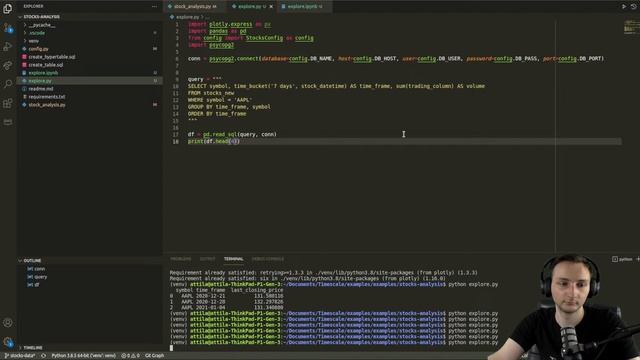Click the psycopg2.connect code line
Image resolution: width=640 pixels, height=360 pixels.
tap(396, 58)
